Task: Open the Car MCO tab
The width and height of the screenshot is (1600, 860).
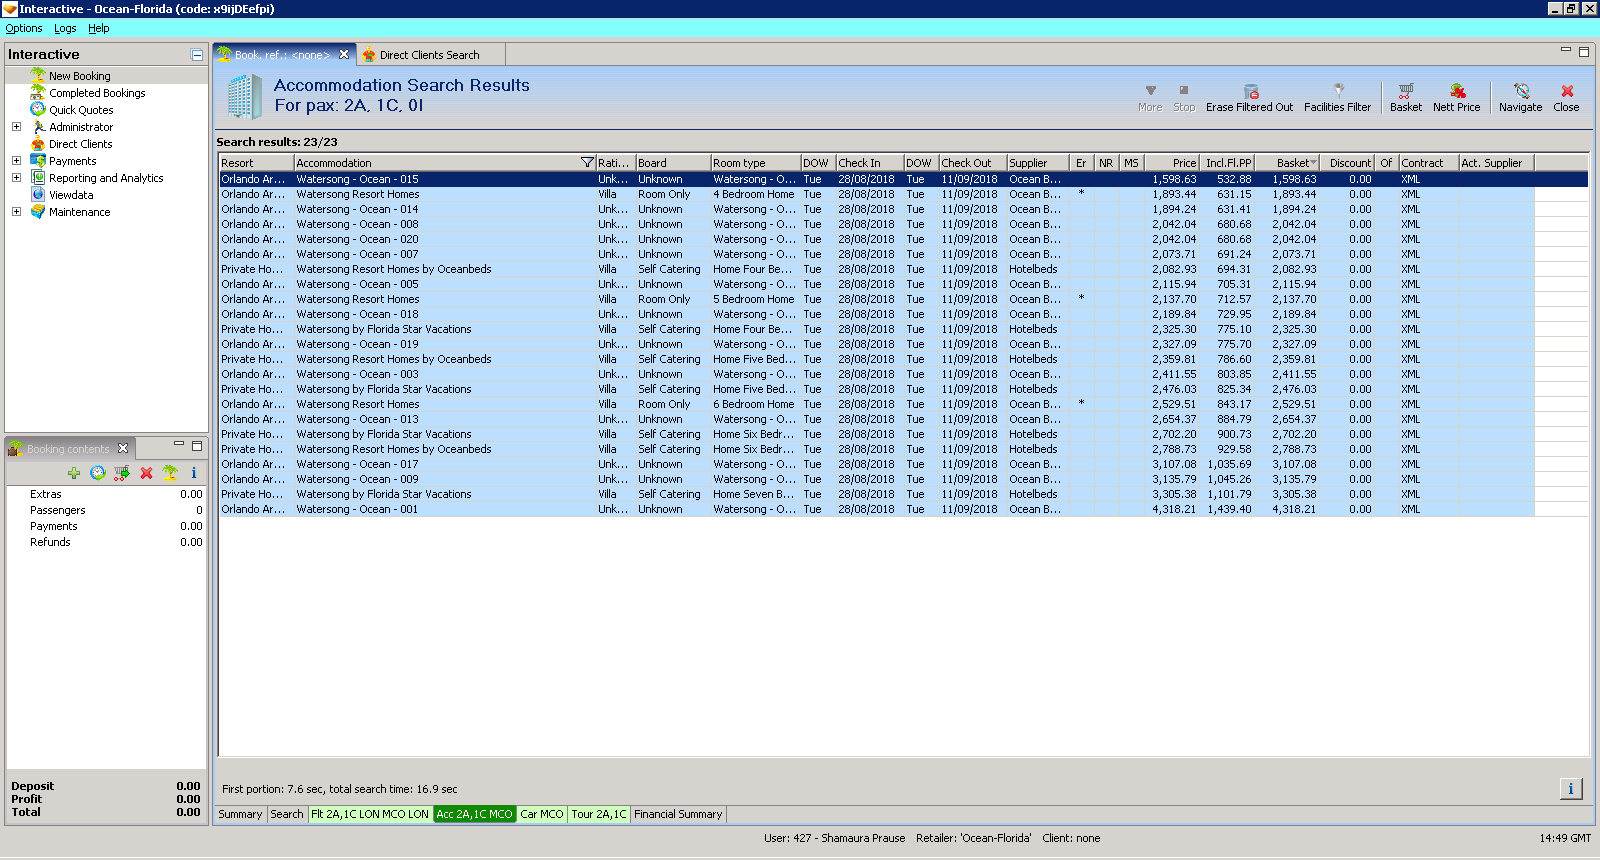Action: tap(542, 814)
